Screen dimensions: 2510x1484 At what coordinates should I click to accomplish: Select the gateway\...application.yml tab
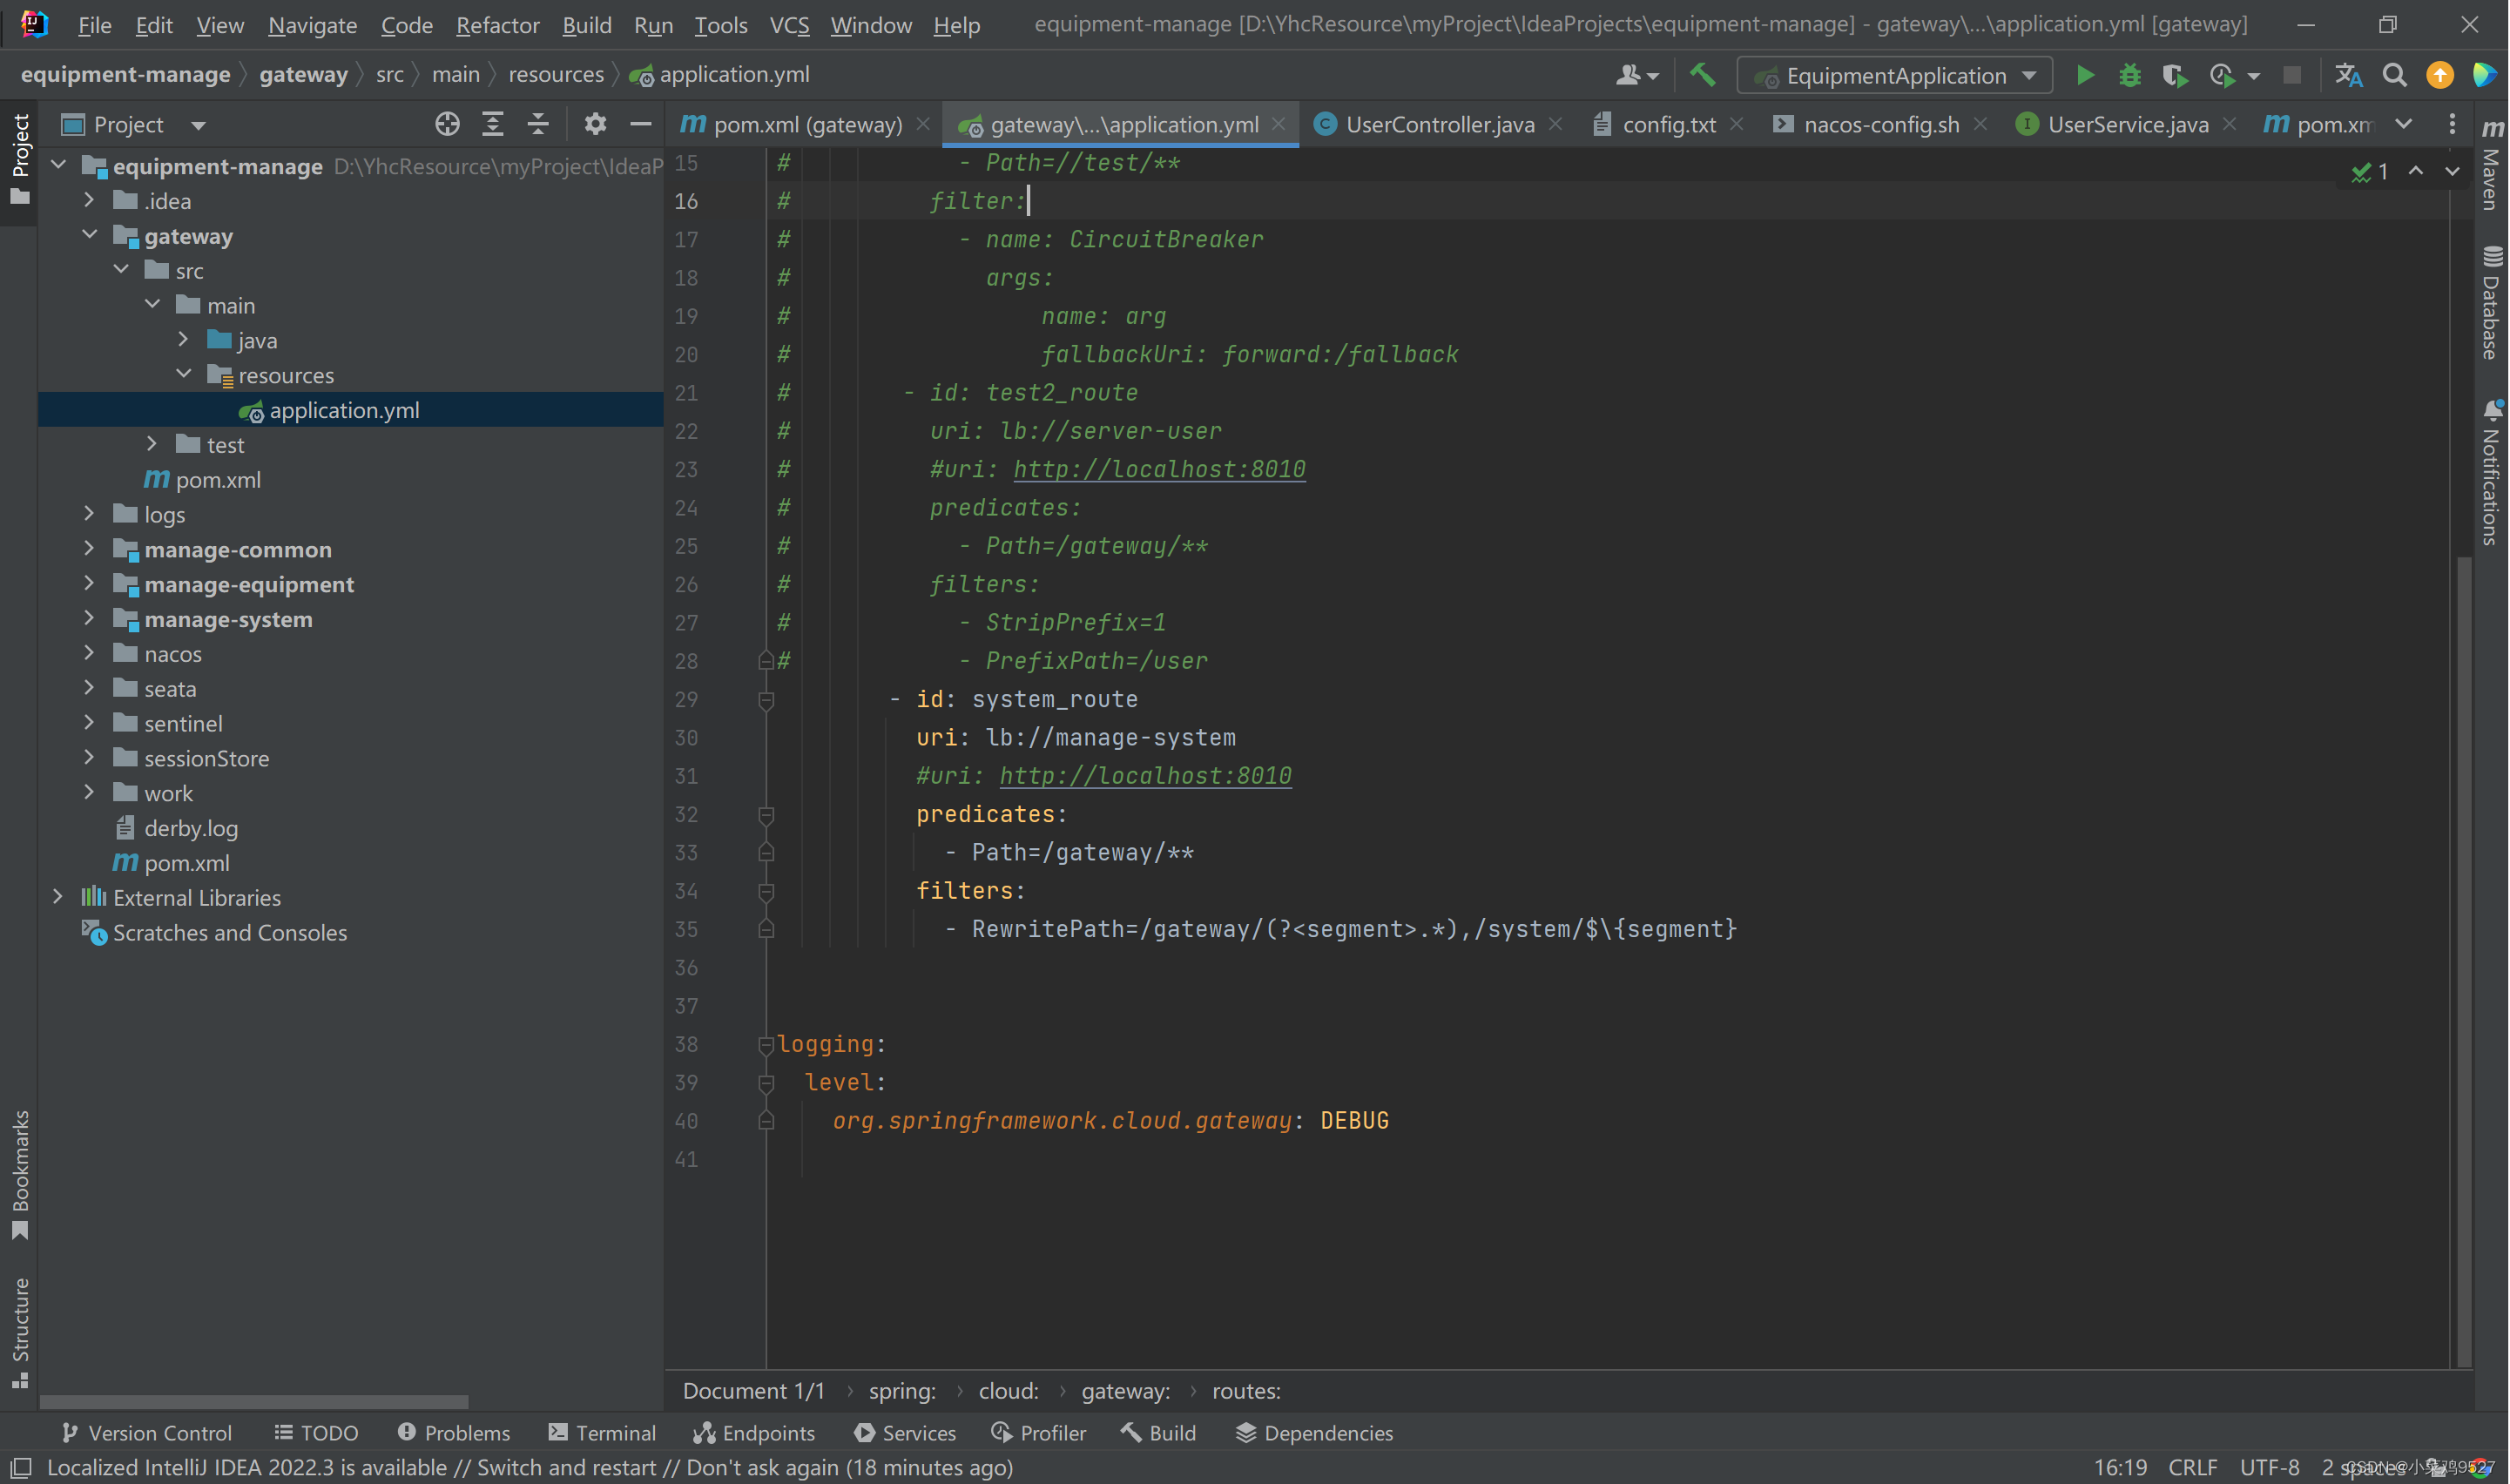click(1123, 122)
